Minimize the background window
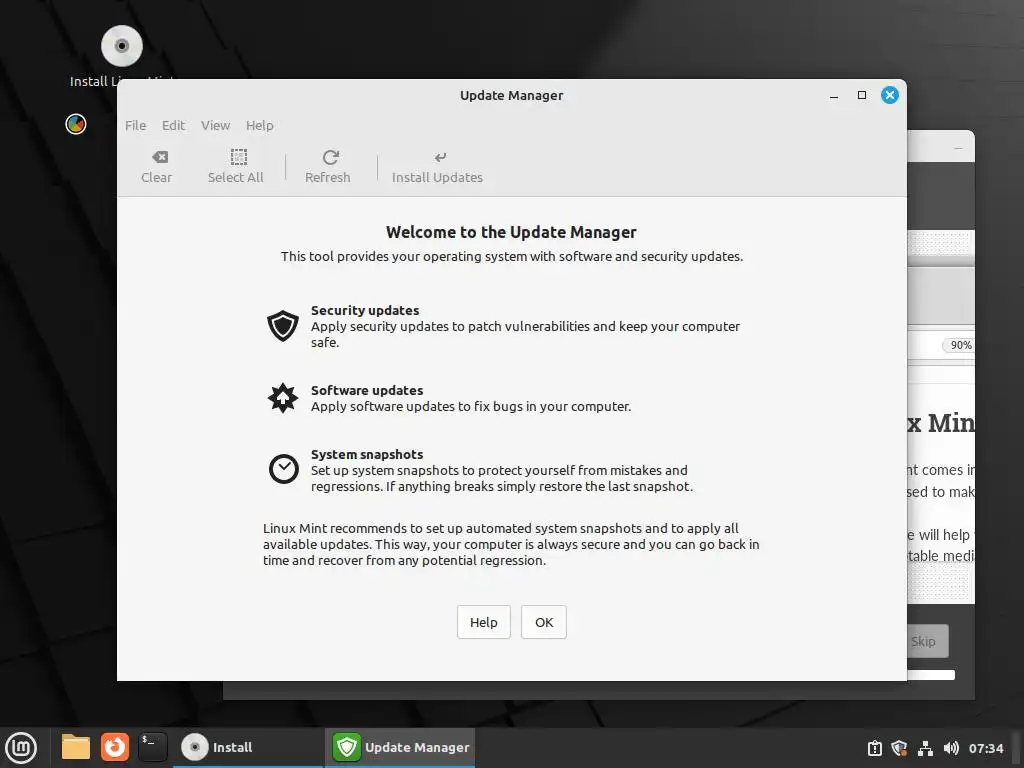 point(958,149)
